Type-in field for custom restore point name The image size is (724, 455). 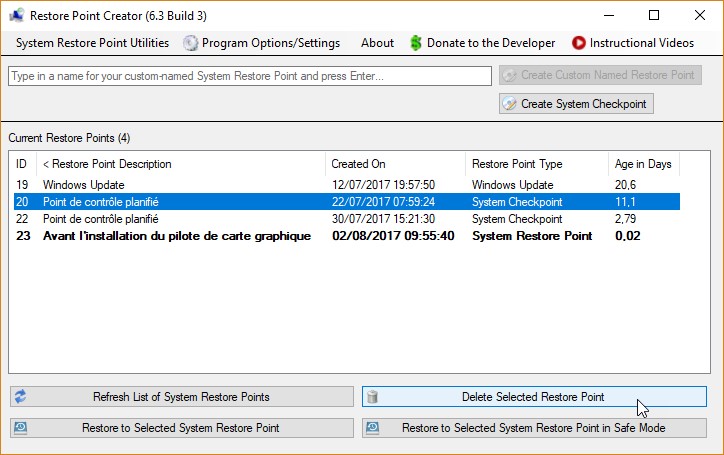250,76
